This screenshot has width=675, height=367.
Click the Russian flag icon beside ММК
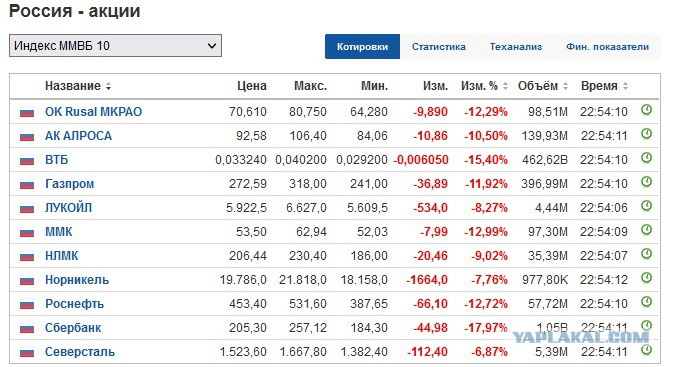point(27,233)
